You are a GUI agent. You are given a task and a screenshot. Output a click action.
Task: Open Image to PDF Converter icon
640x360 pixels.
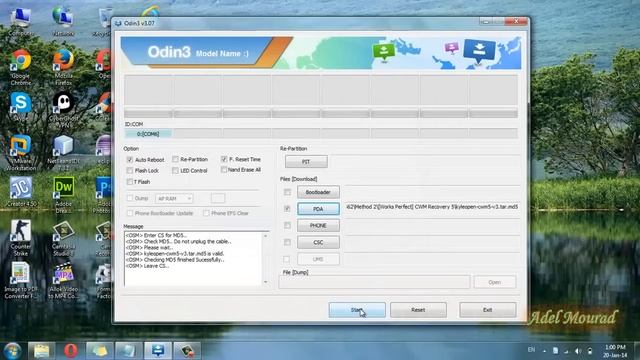20,281
